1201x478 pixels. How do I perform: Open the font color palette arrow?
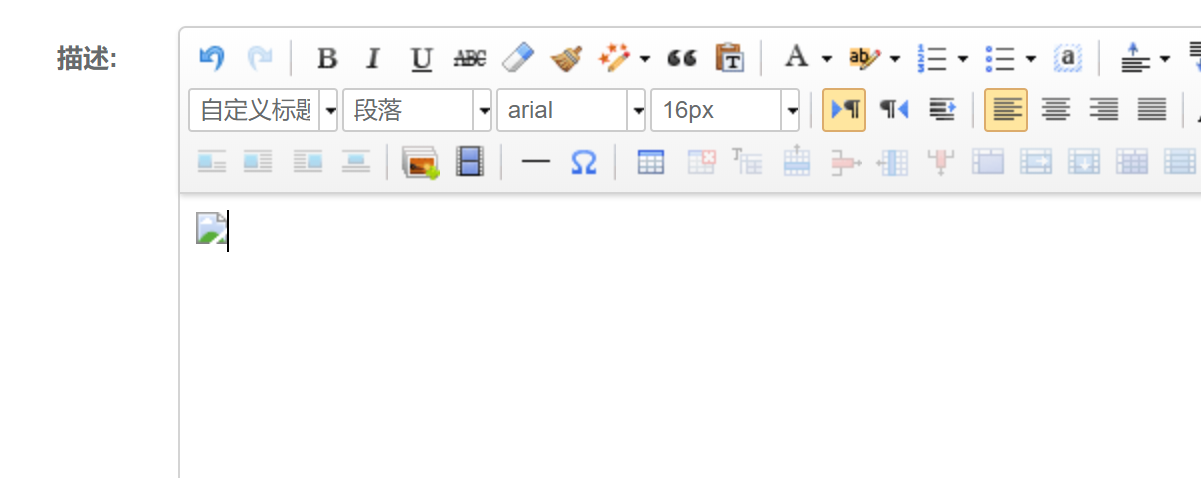click(x=826, y=58)
